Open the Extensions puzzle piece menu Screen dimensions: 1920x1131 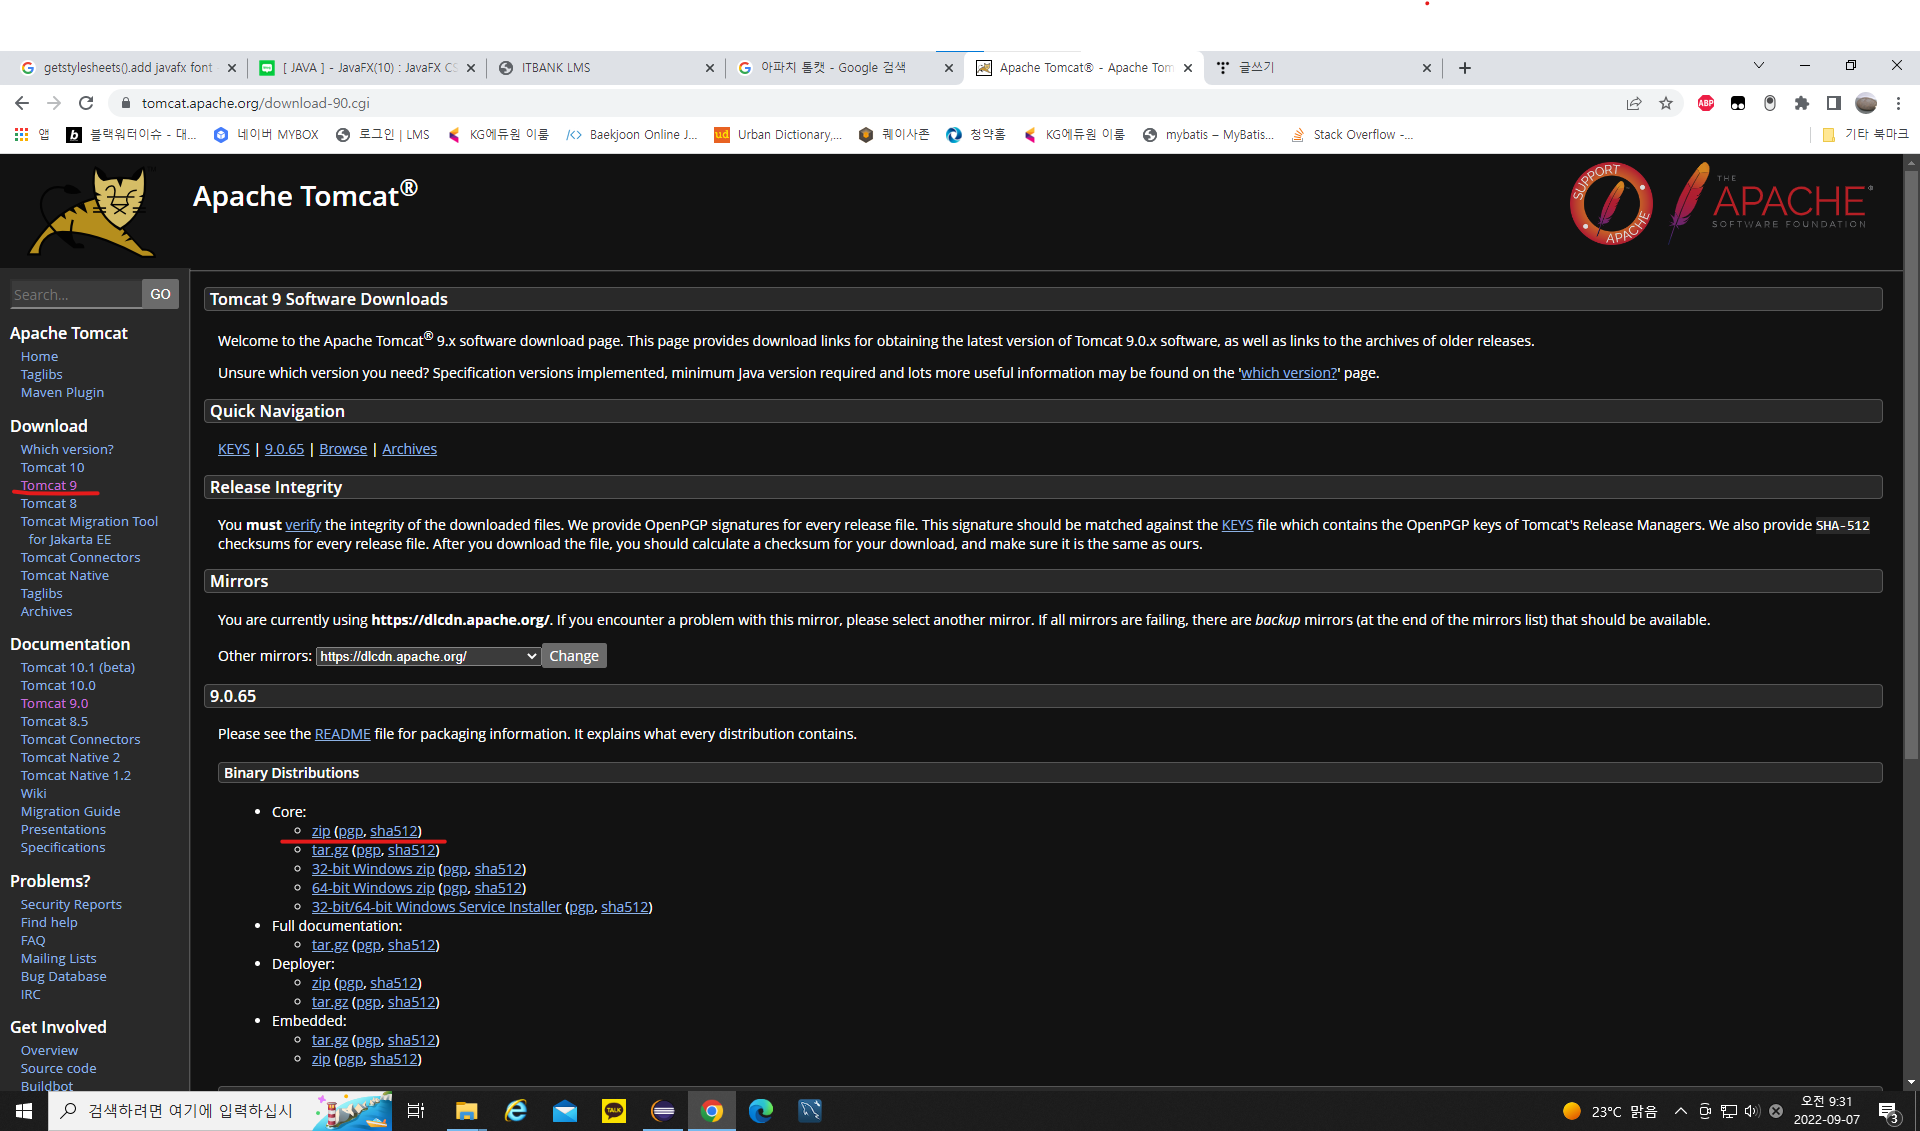coord(1802,103)
